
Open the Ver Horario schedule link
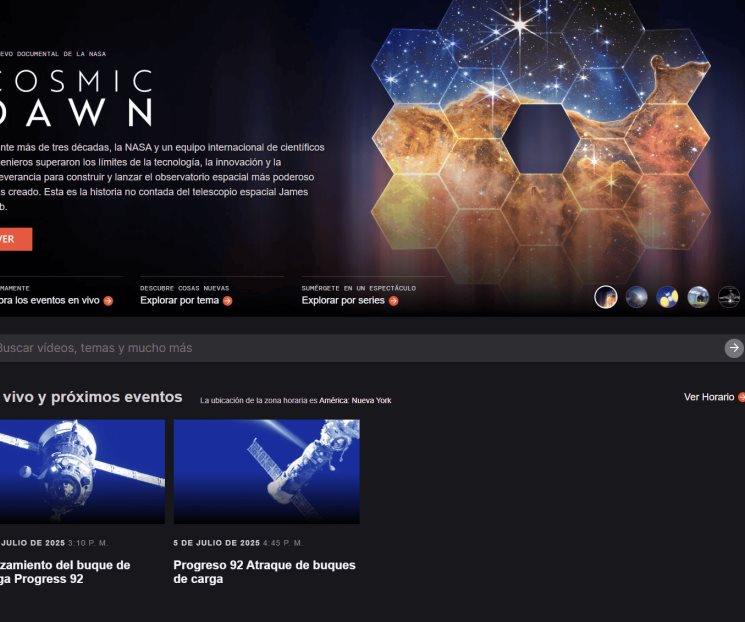714,397
